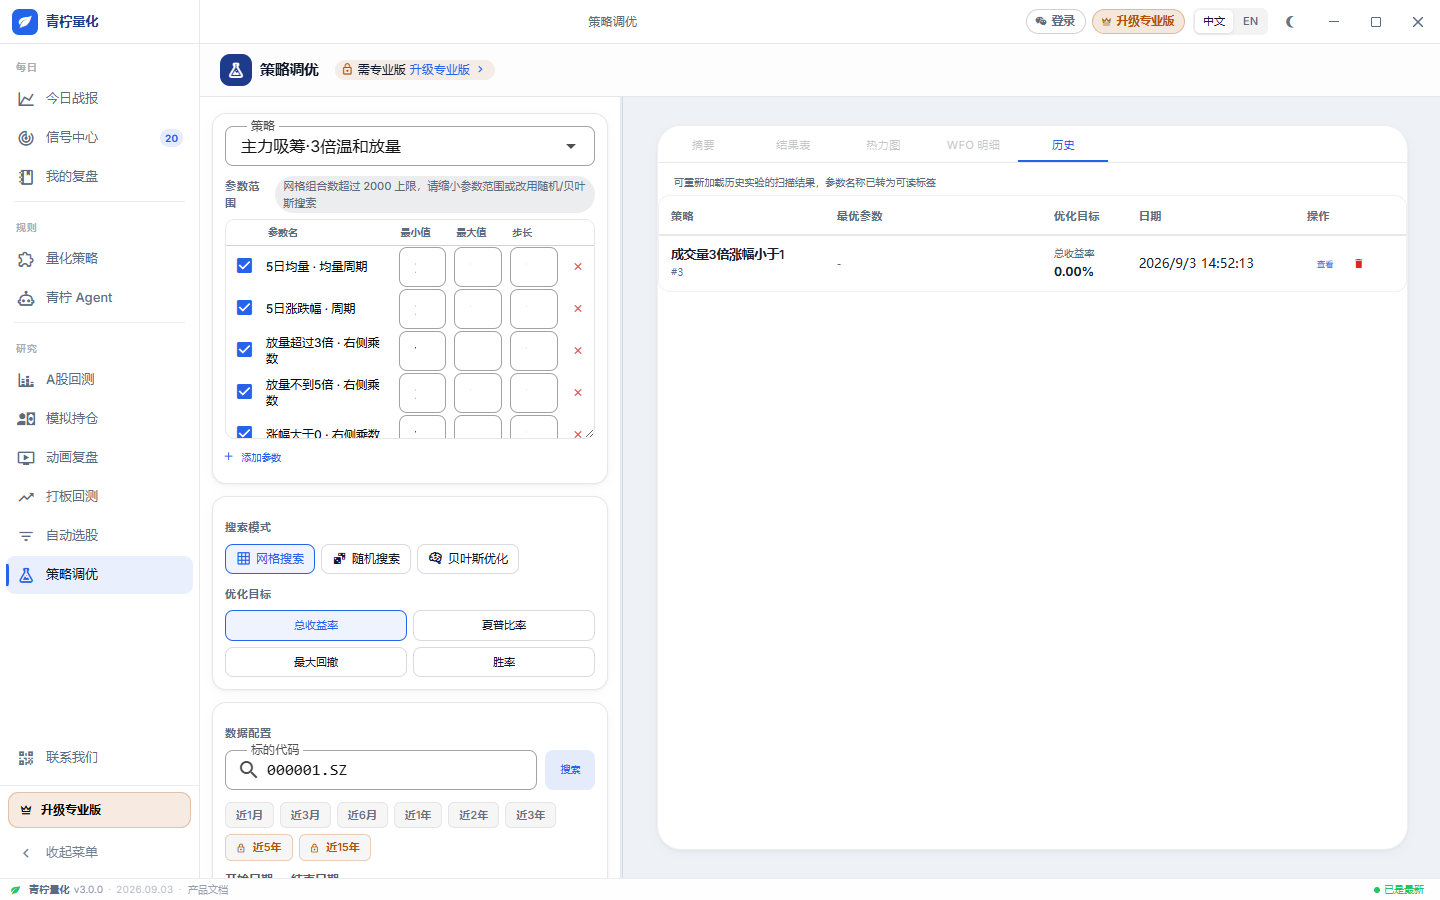
Task: Choose 夏普比率 as optimization target
Action: tap(504, 625)
